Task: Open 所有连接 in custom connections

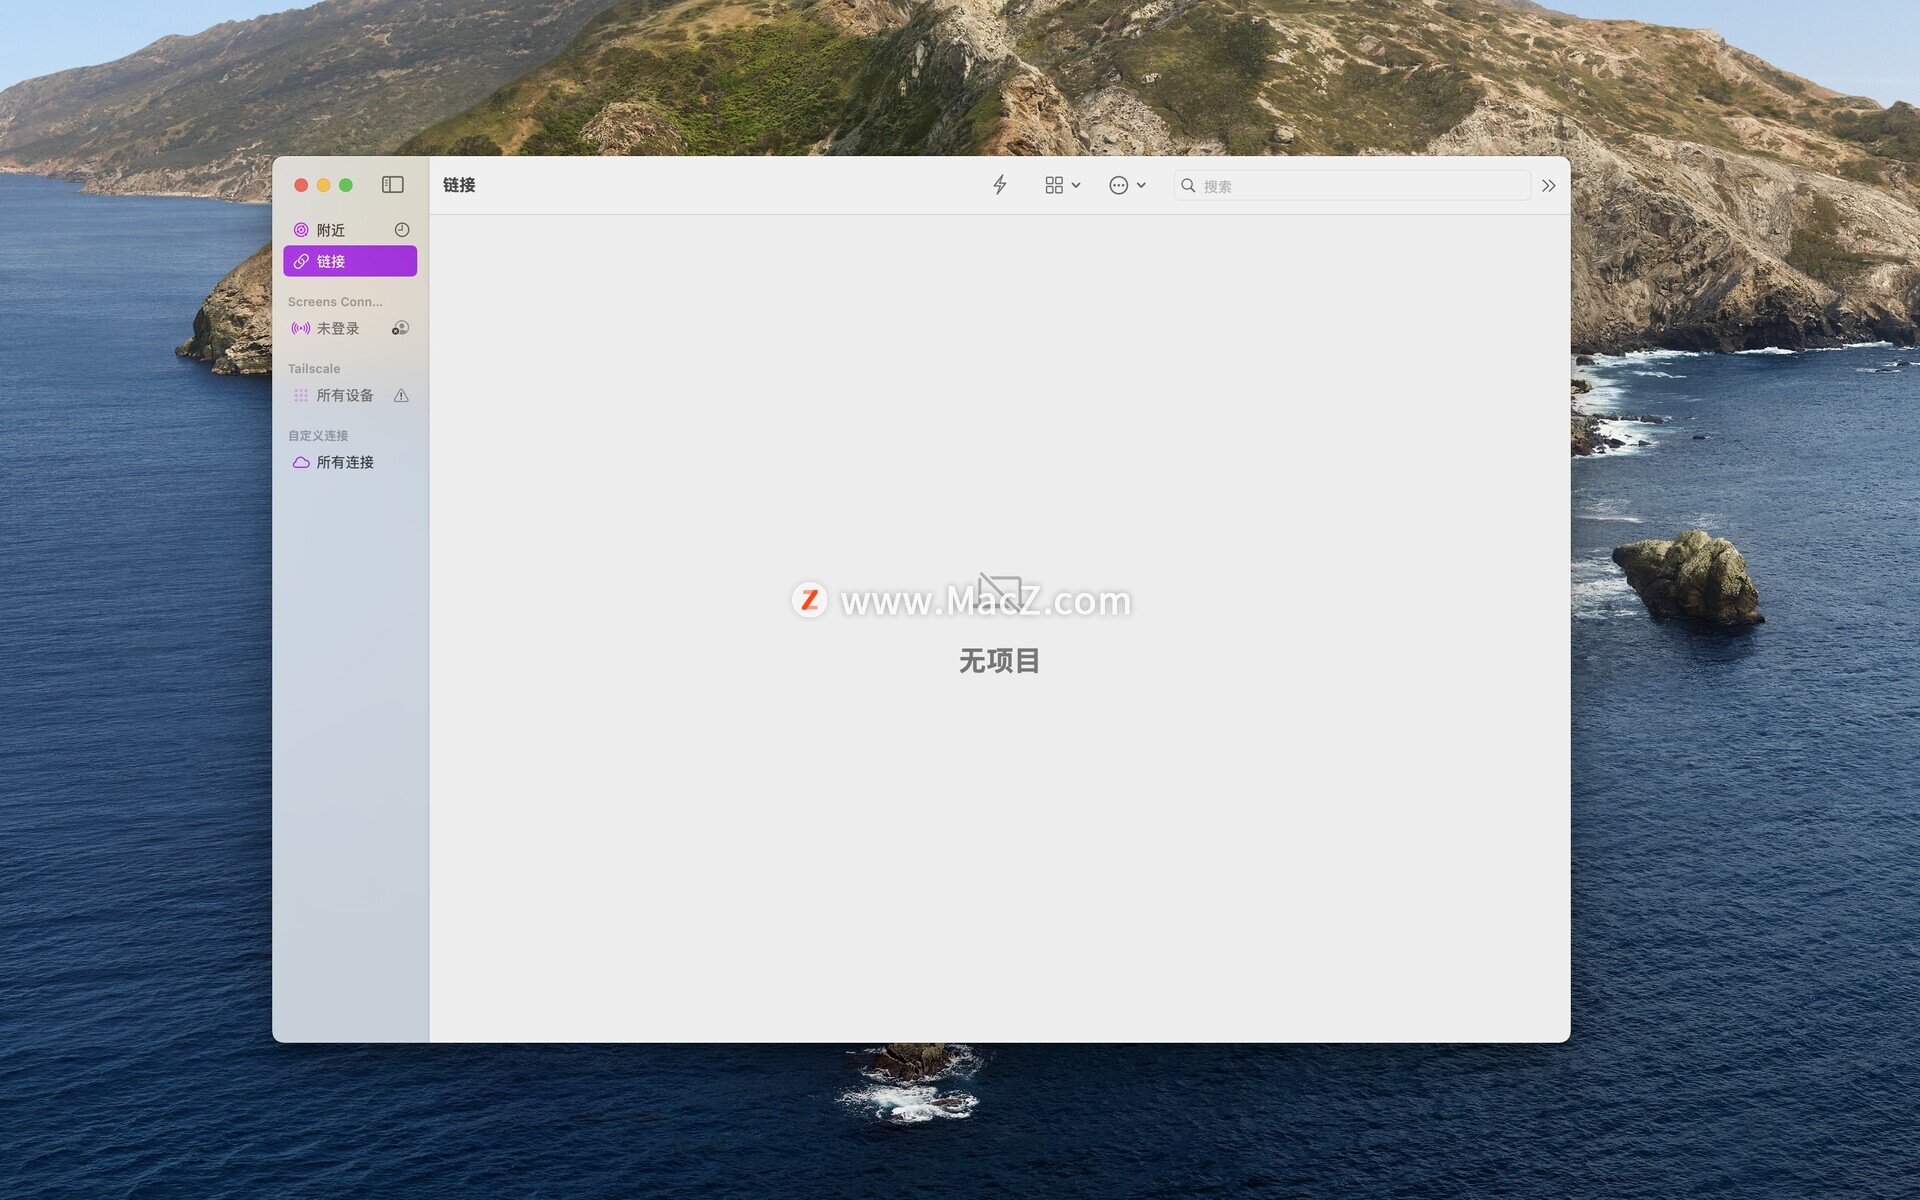Action: pyautogui.click(x=344, y=462)
